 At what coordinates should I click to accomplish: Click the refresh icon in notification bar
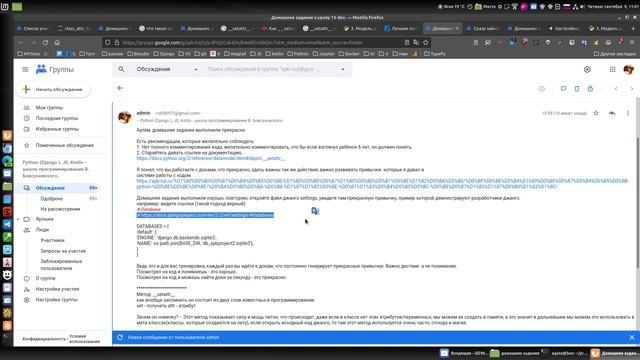(x=120, y=338)
